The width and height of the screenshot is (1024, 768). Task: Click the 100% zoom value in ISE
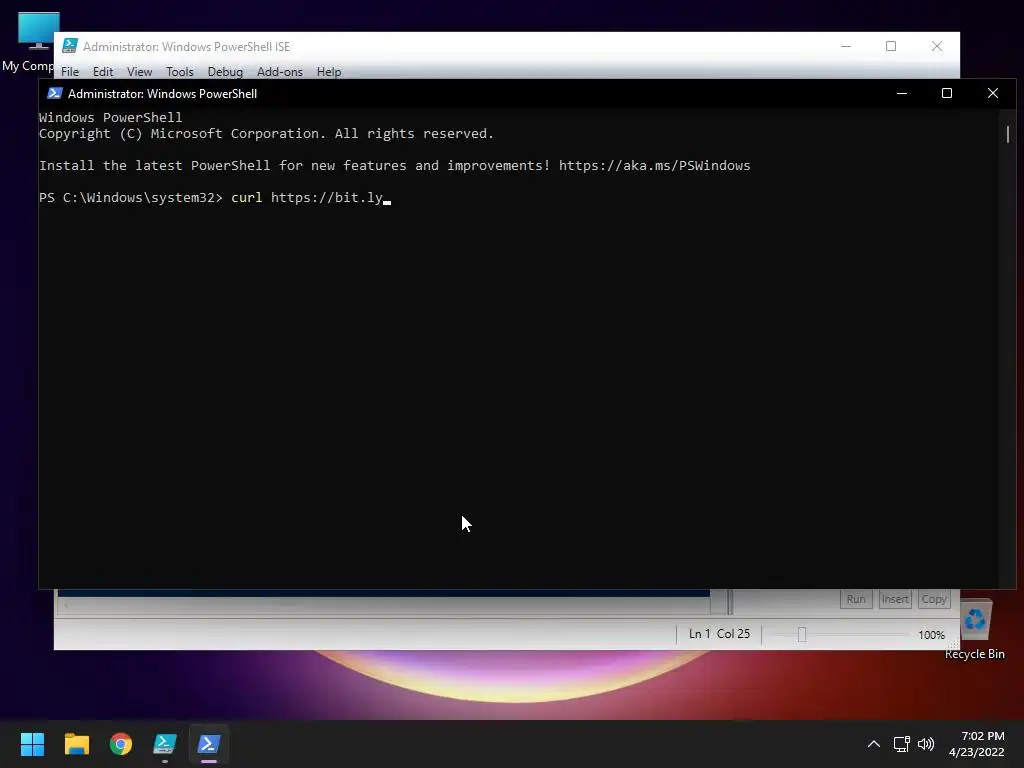click(x=931, y=635)
